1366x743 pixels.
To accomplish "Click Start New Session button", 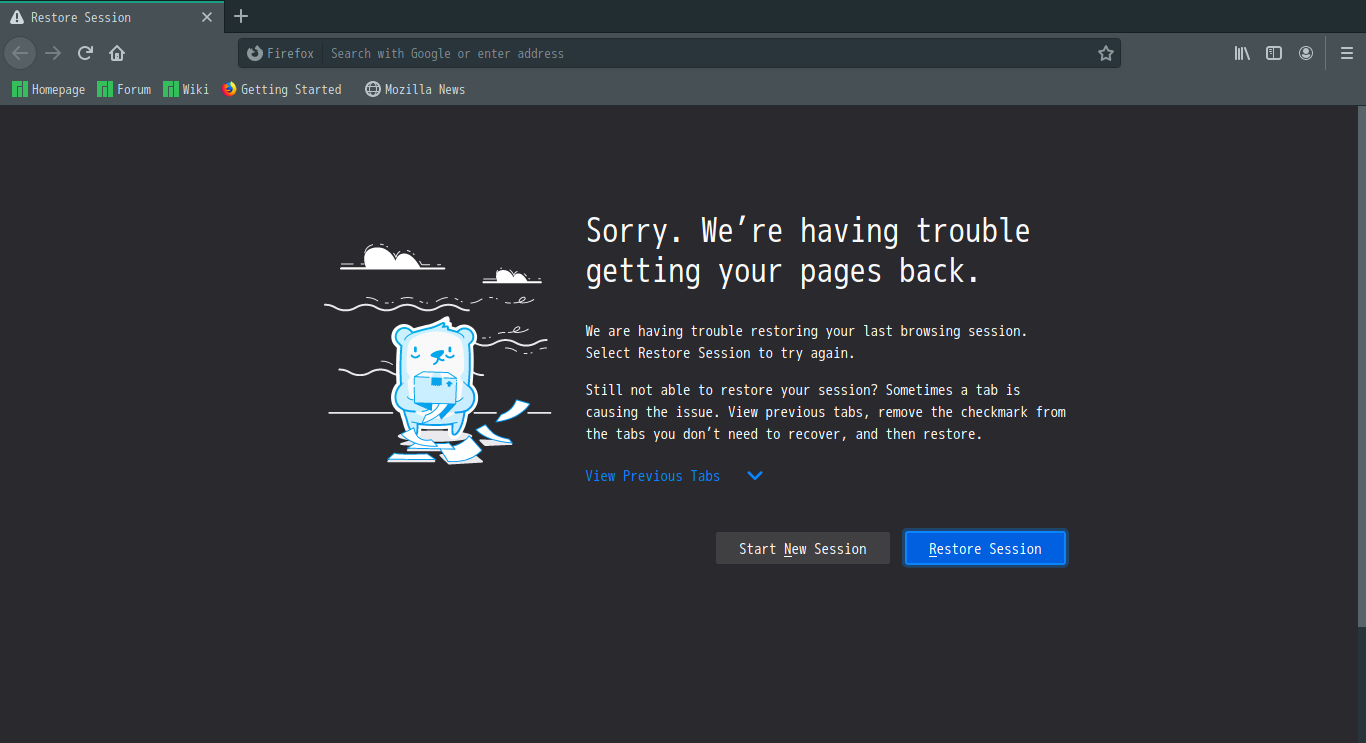I will tap(803, 548).
